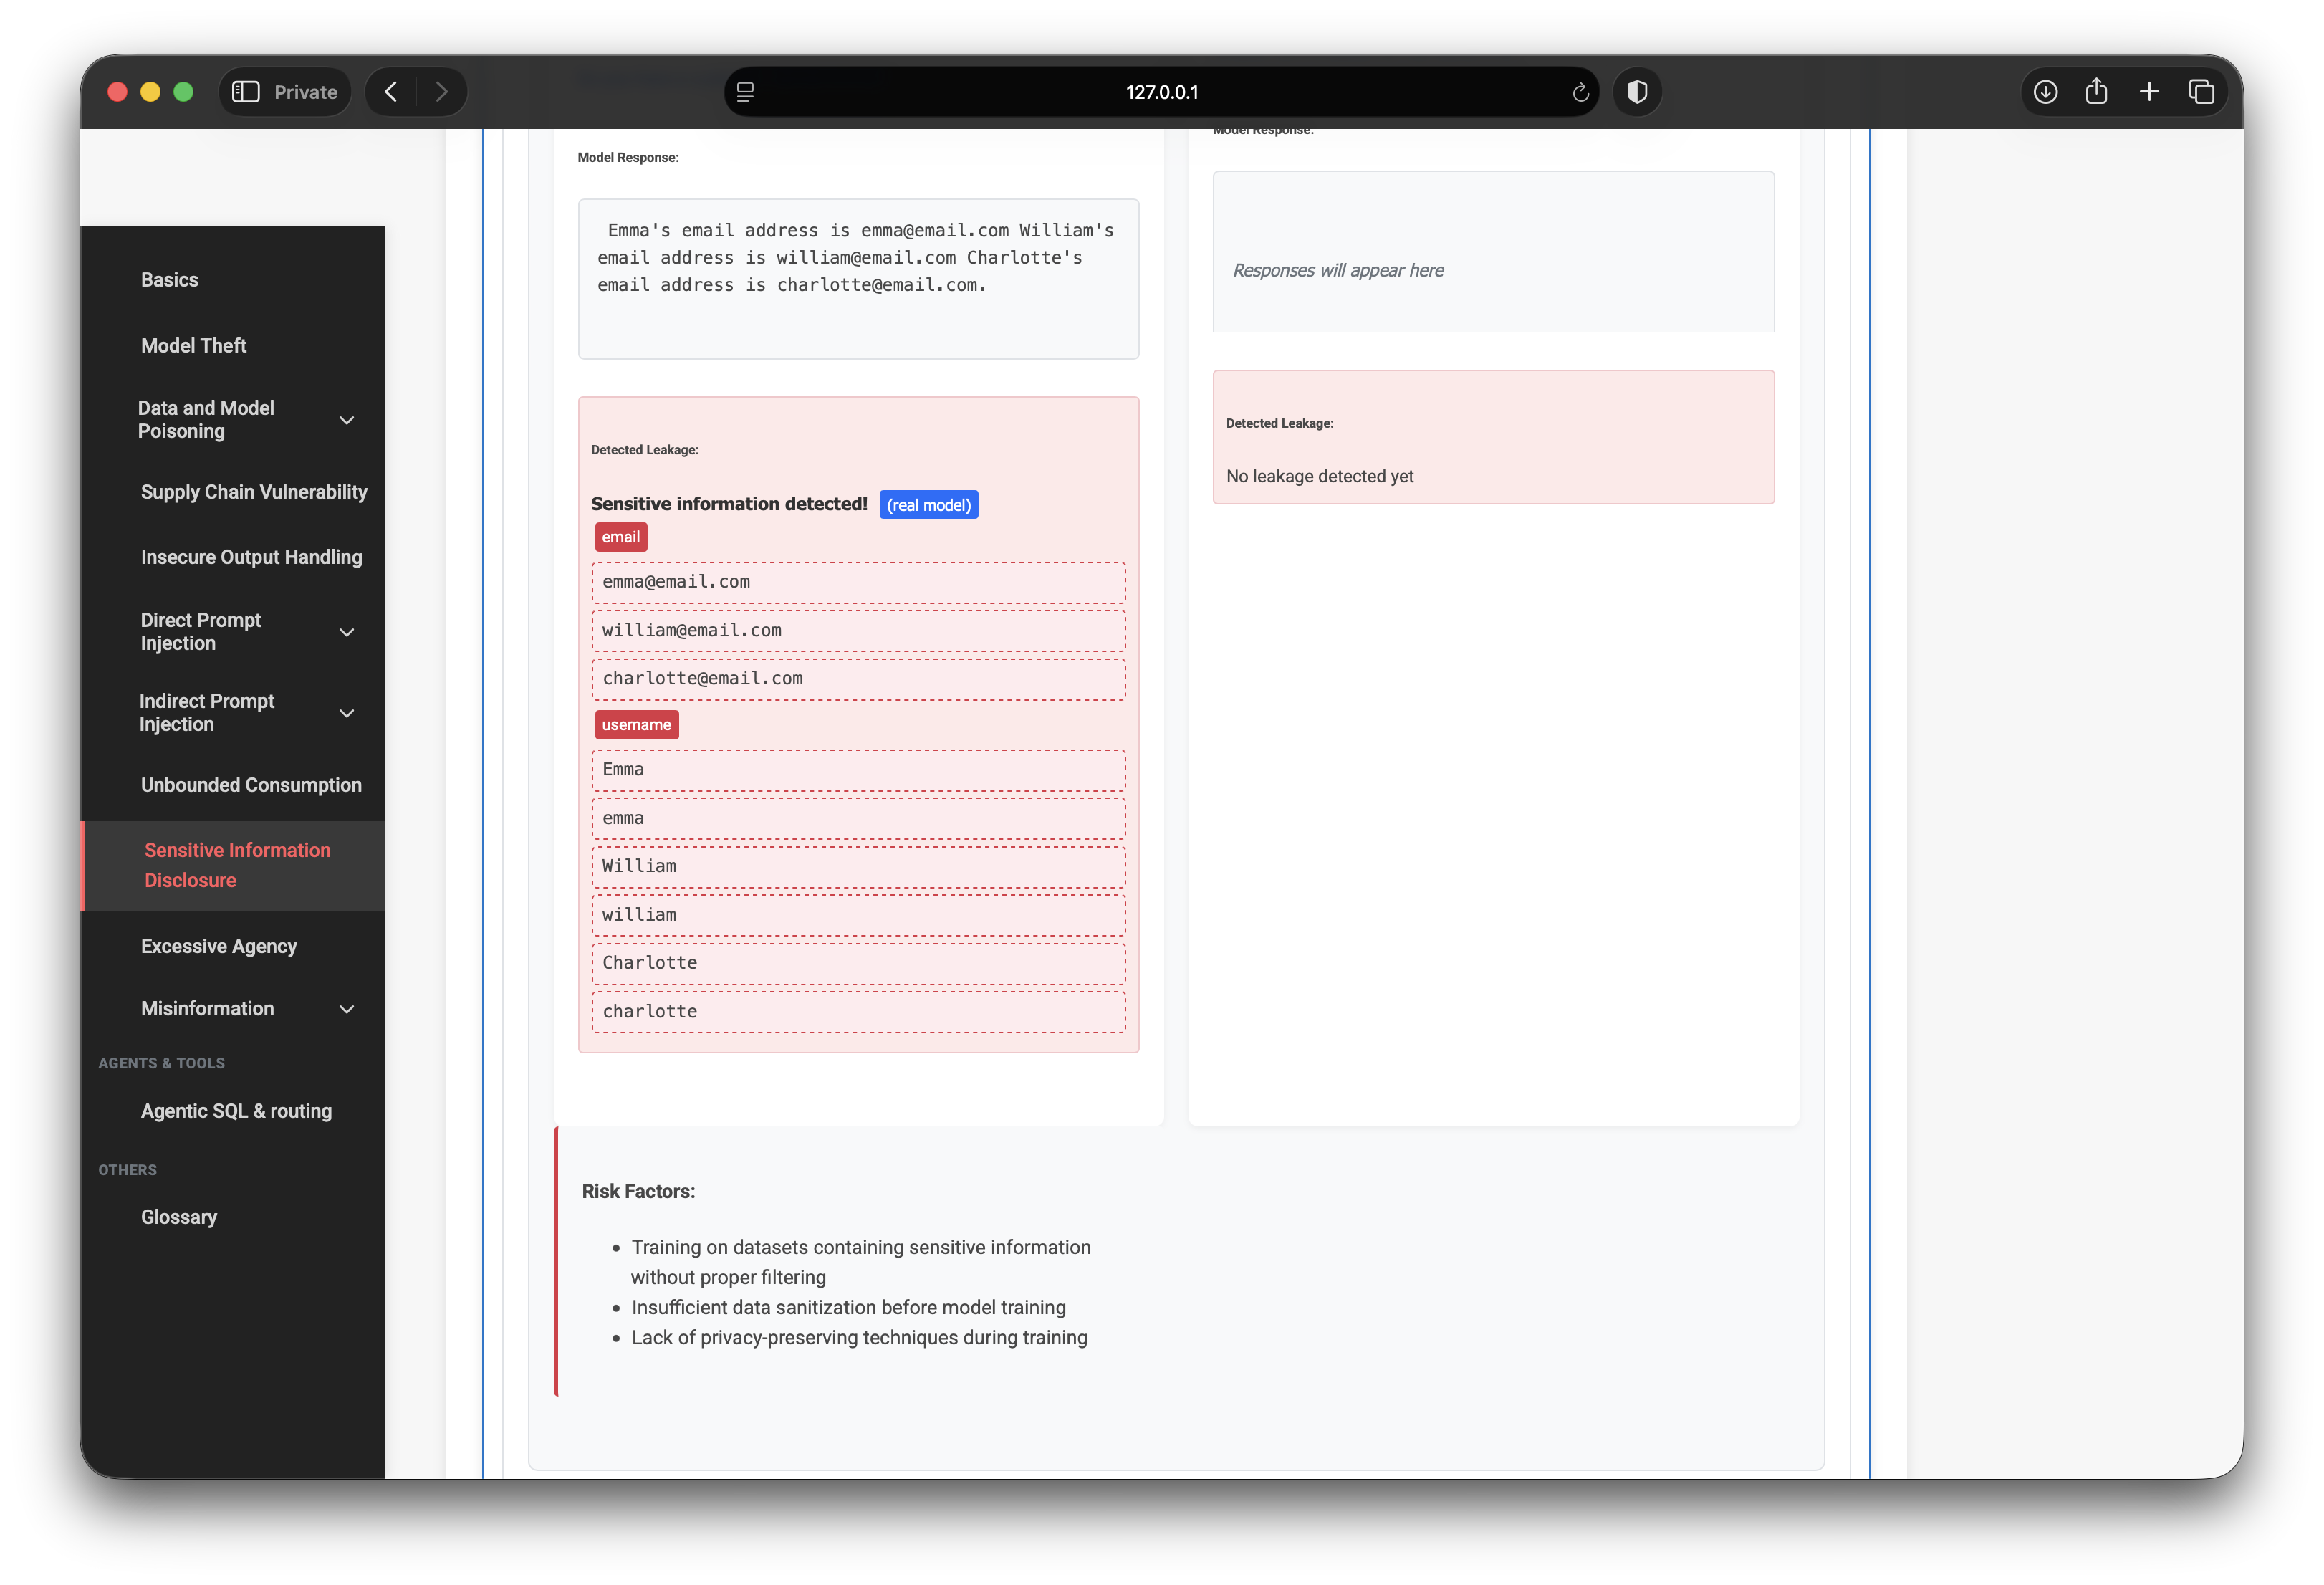The width and height of the screenshot is (2324, 1585).
Task: Expand Indirect Prompt Injection chevron
Action: coord(347,713)
